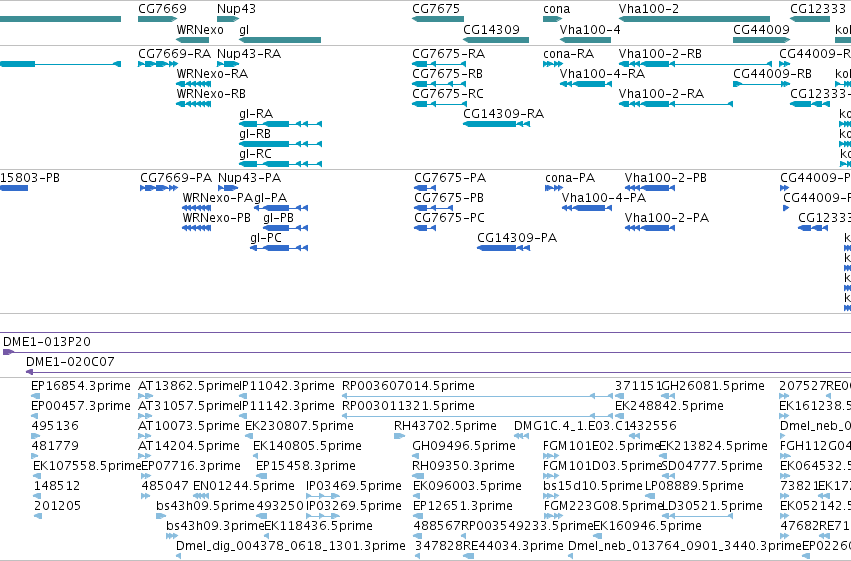Select the DME1-020C07 BAC clone

tap(439, 372)
